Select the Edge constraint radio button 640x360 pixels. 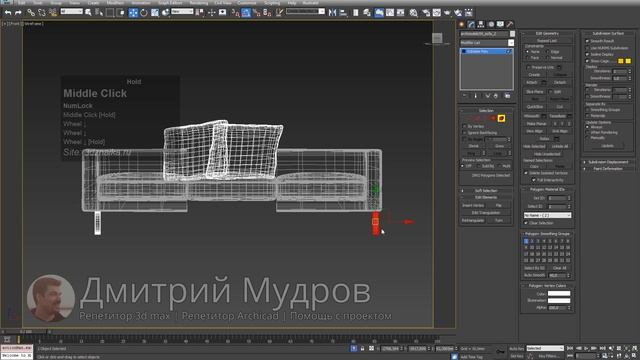click(547, 52)
